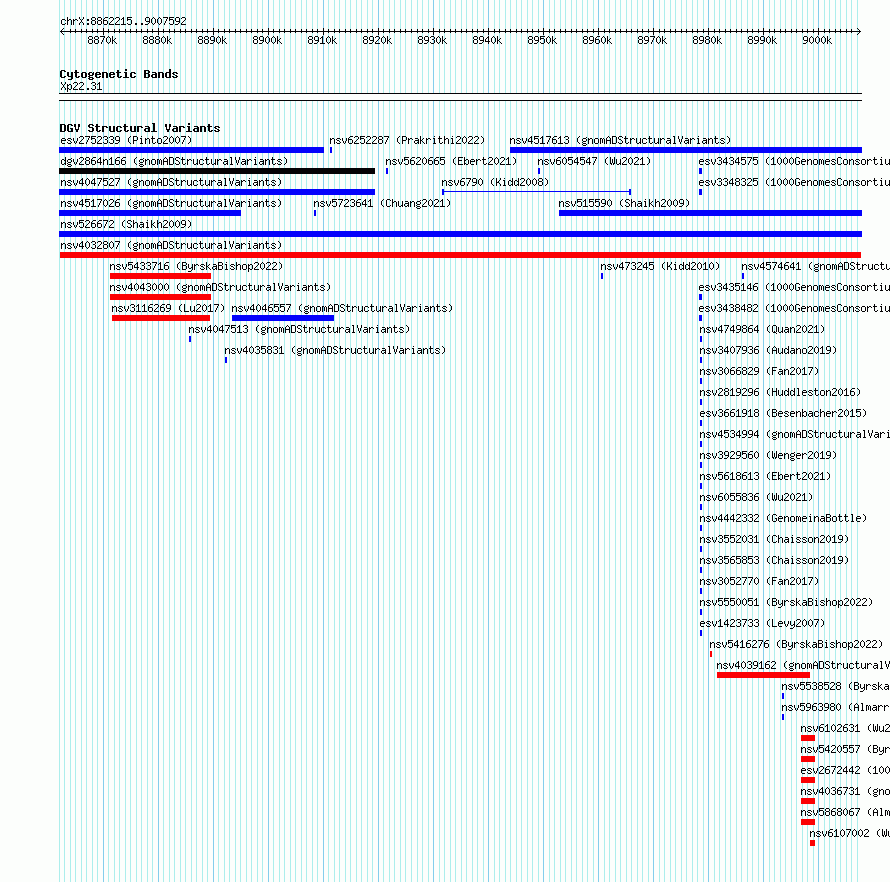Click the blue nsv515590 variant bar
Screen dimensions: 890x882
point(710,213)
